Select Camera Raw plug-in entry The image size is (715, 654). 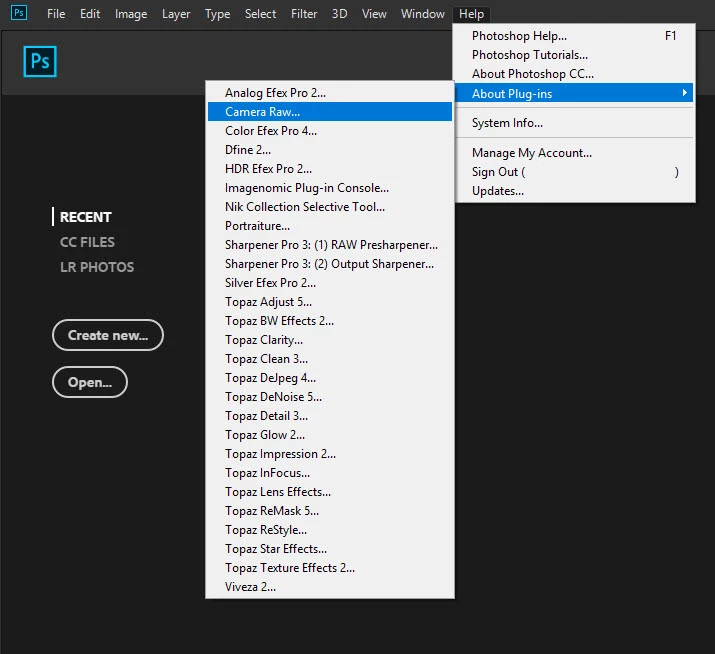click(x=330, y=112)
